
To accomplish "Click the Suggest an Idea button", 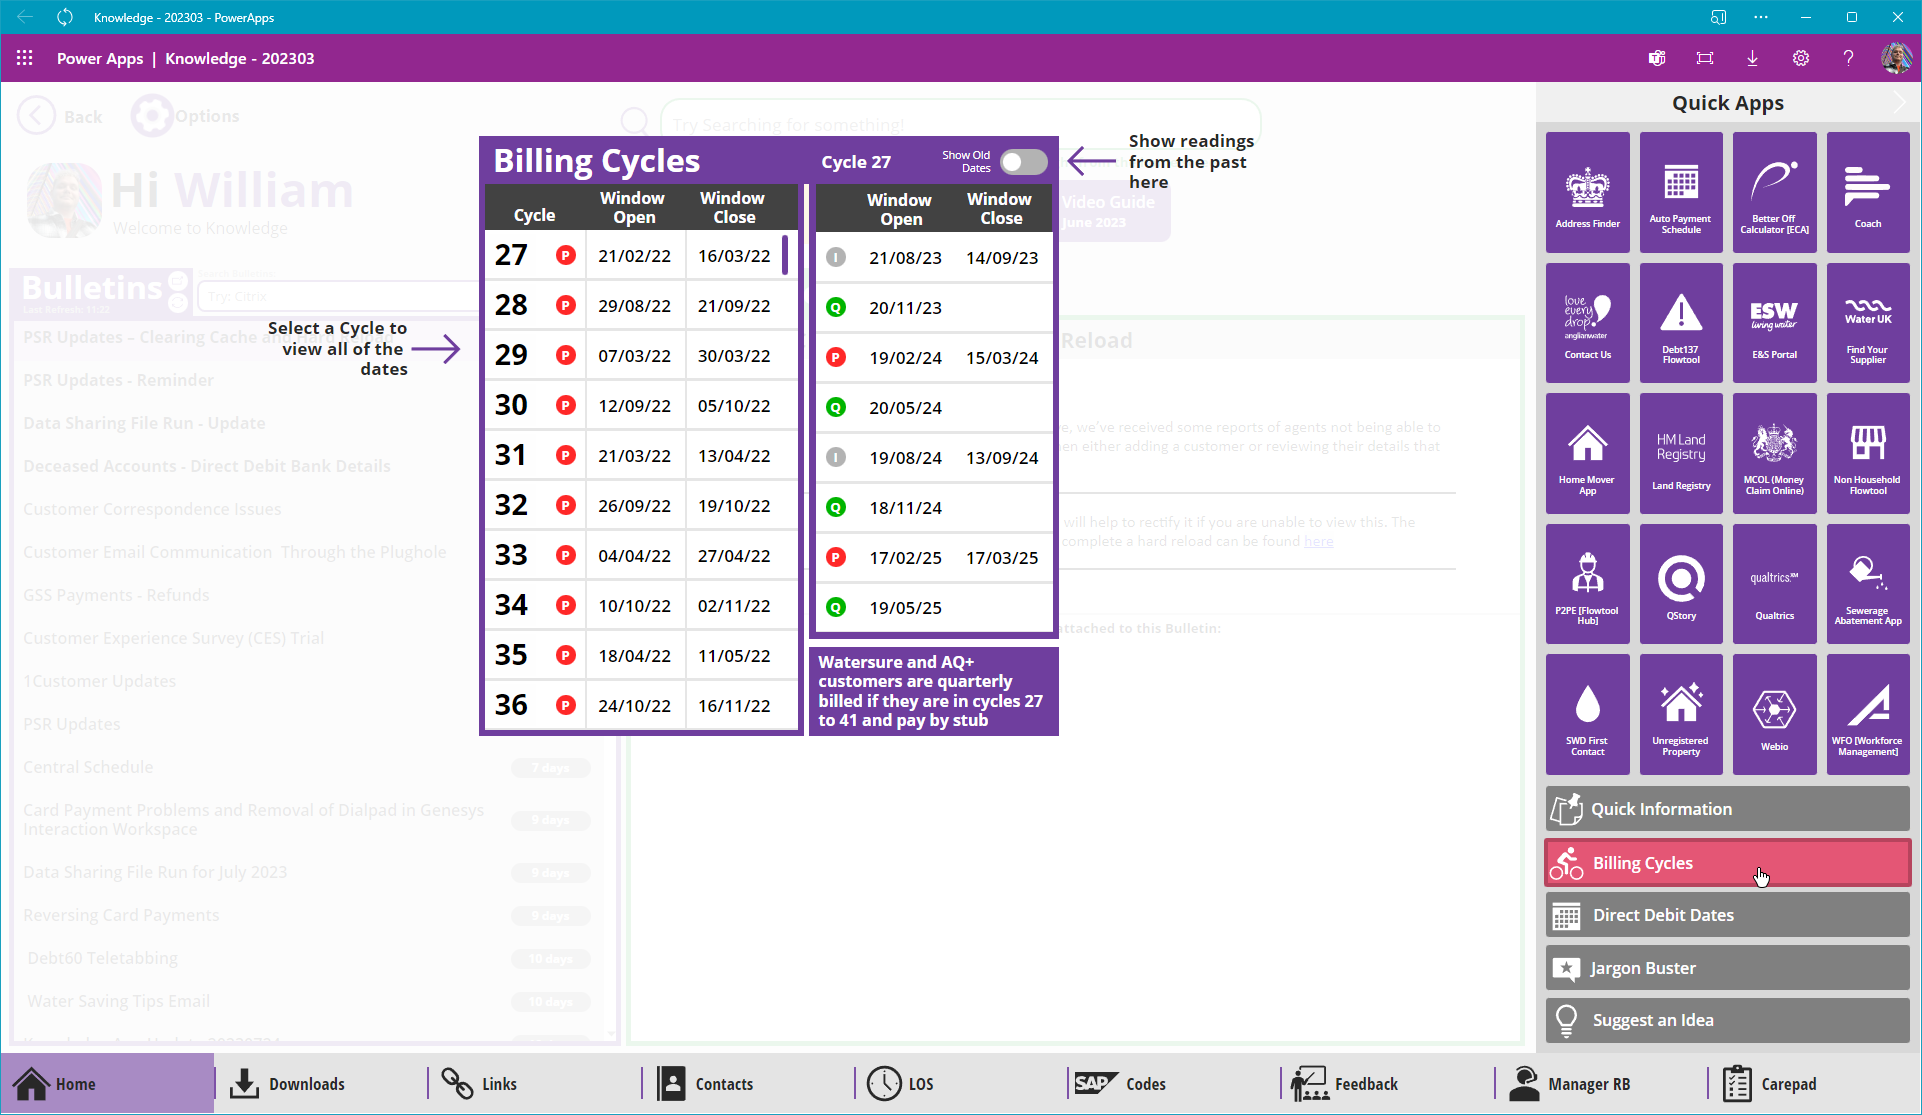I will click(x=1727, y=1020).
